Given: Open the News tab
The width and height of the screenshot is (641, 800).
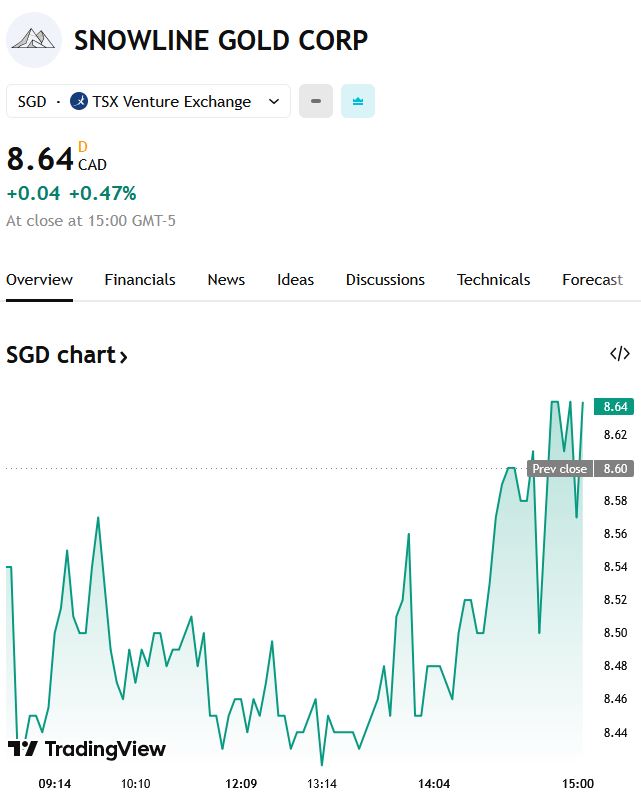Looking at the screenshot, I should (226, 280).
